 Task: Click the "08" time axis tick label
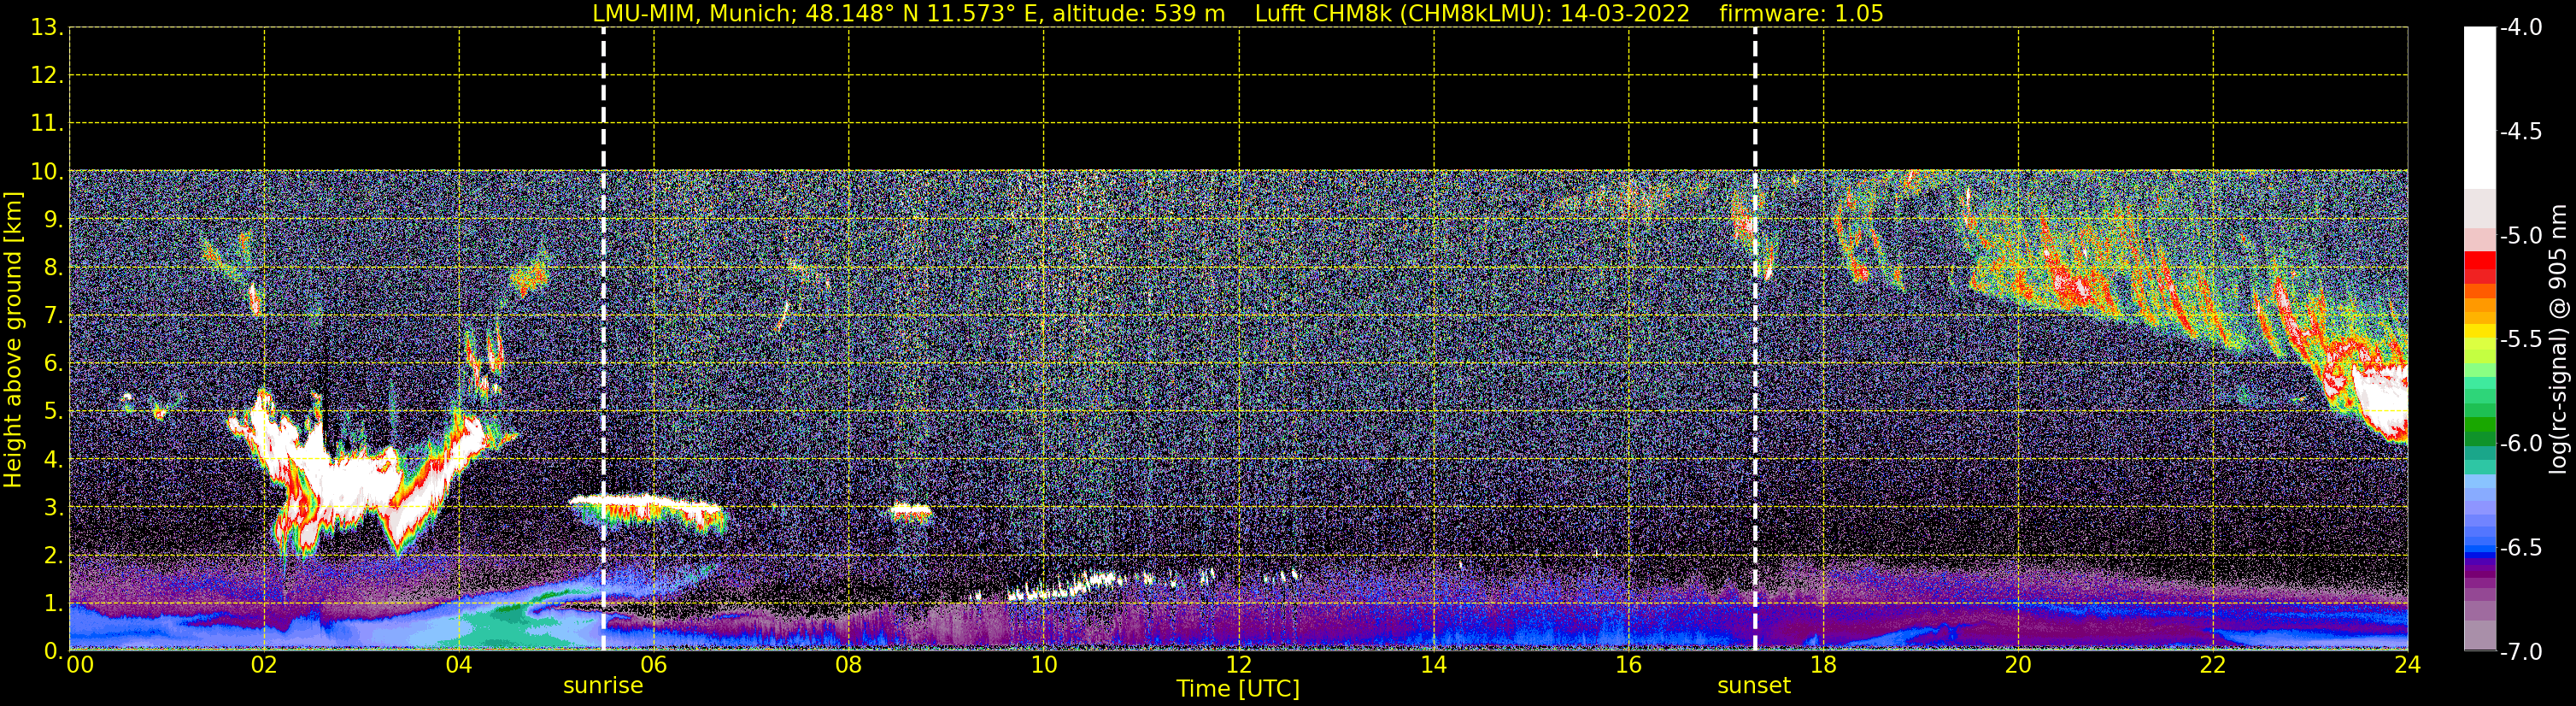click(x=849, y=665)
